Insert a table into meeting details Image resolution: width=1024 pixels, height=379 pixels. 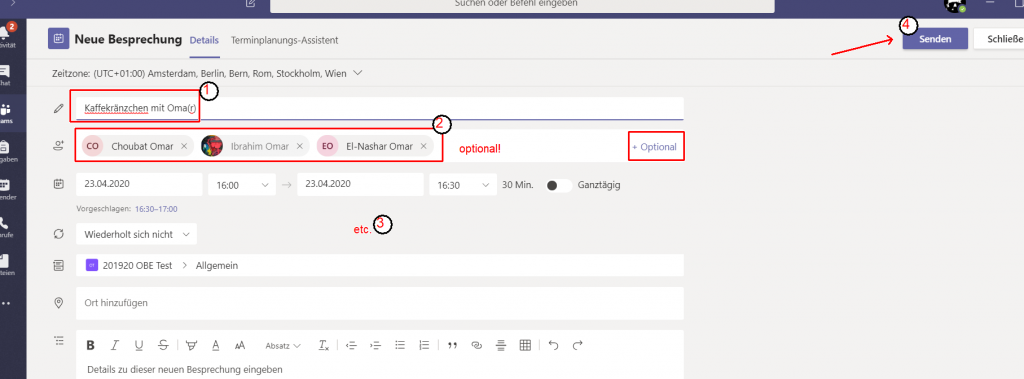[x=525, y=345]
